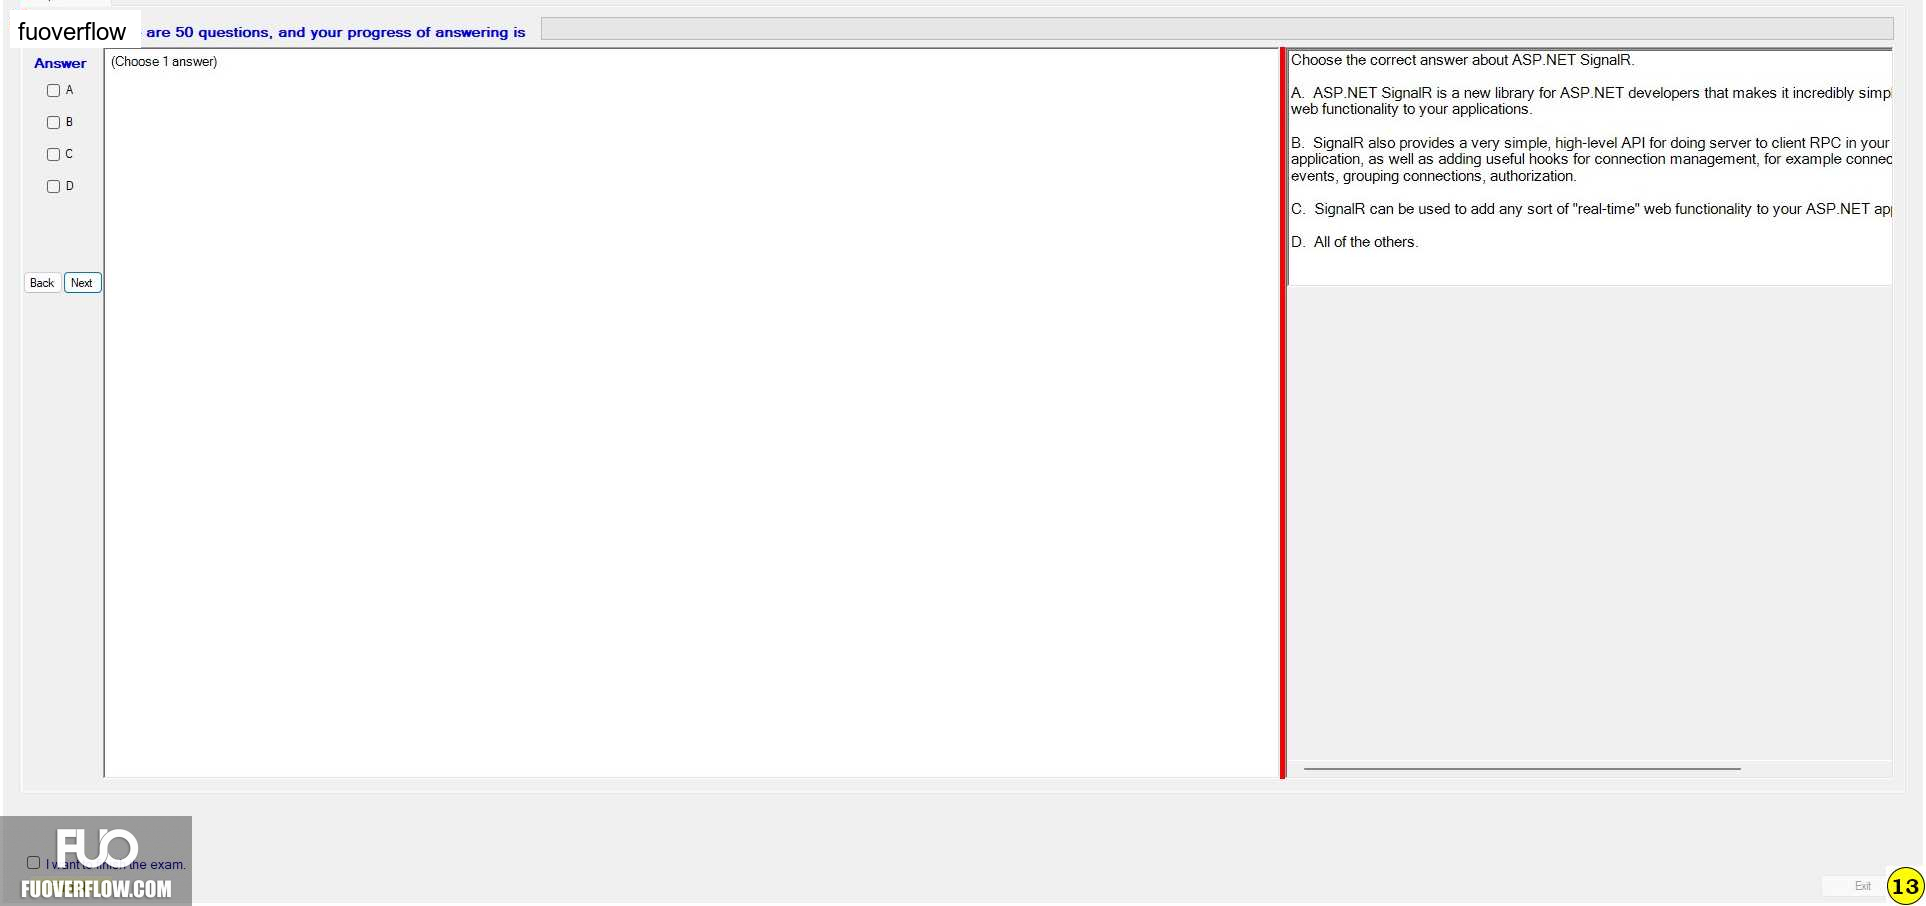Tick the checkbox for answer D
Image resolution: width=1926 pixels, height=906 pixels.
(54, 187)
